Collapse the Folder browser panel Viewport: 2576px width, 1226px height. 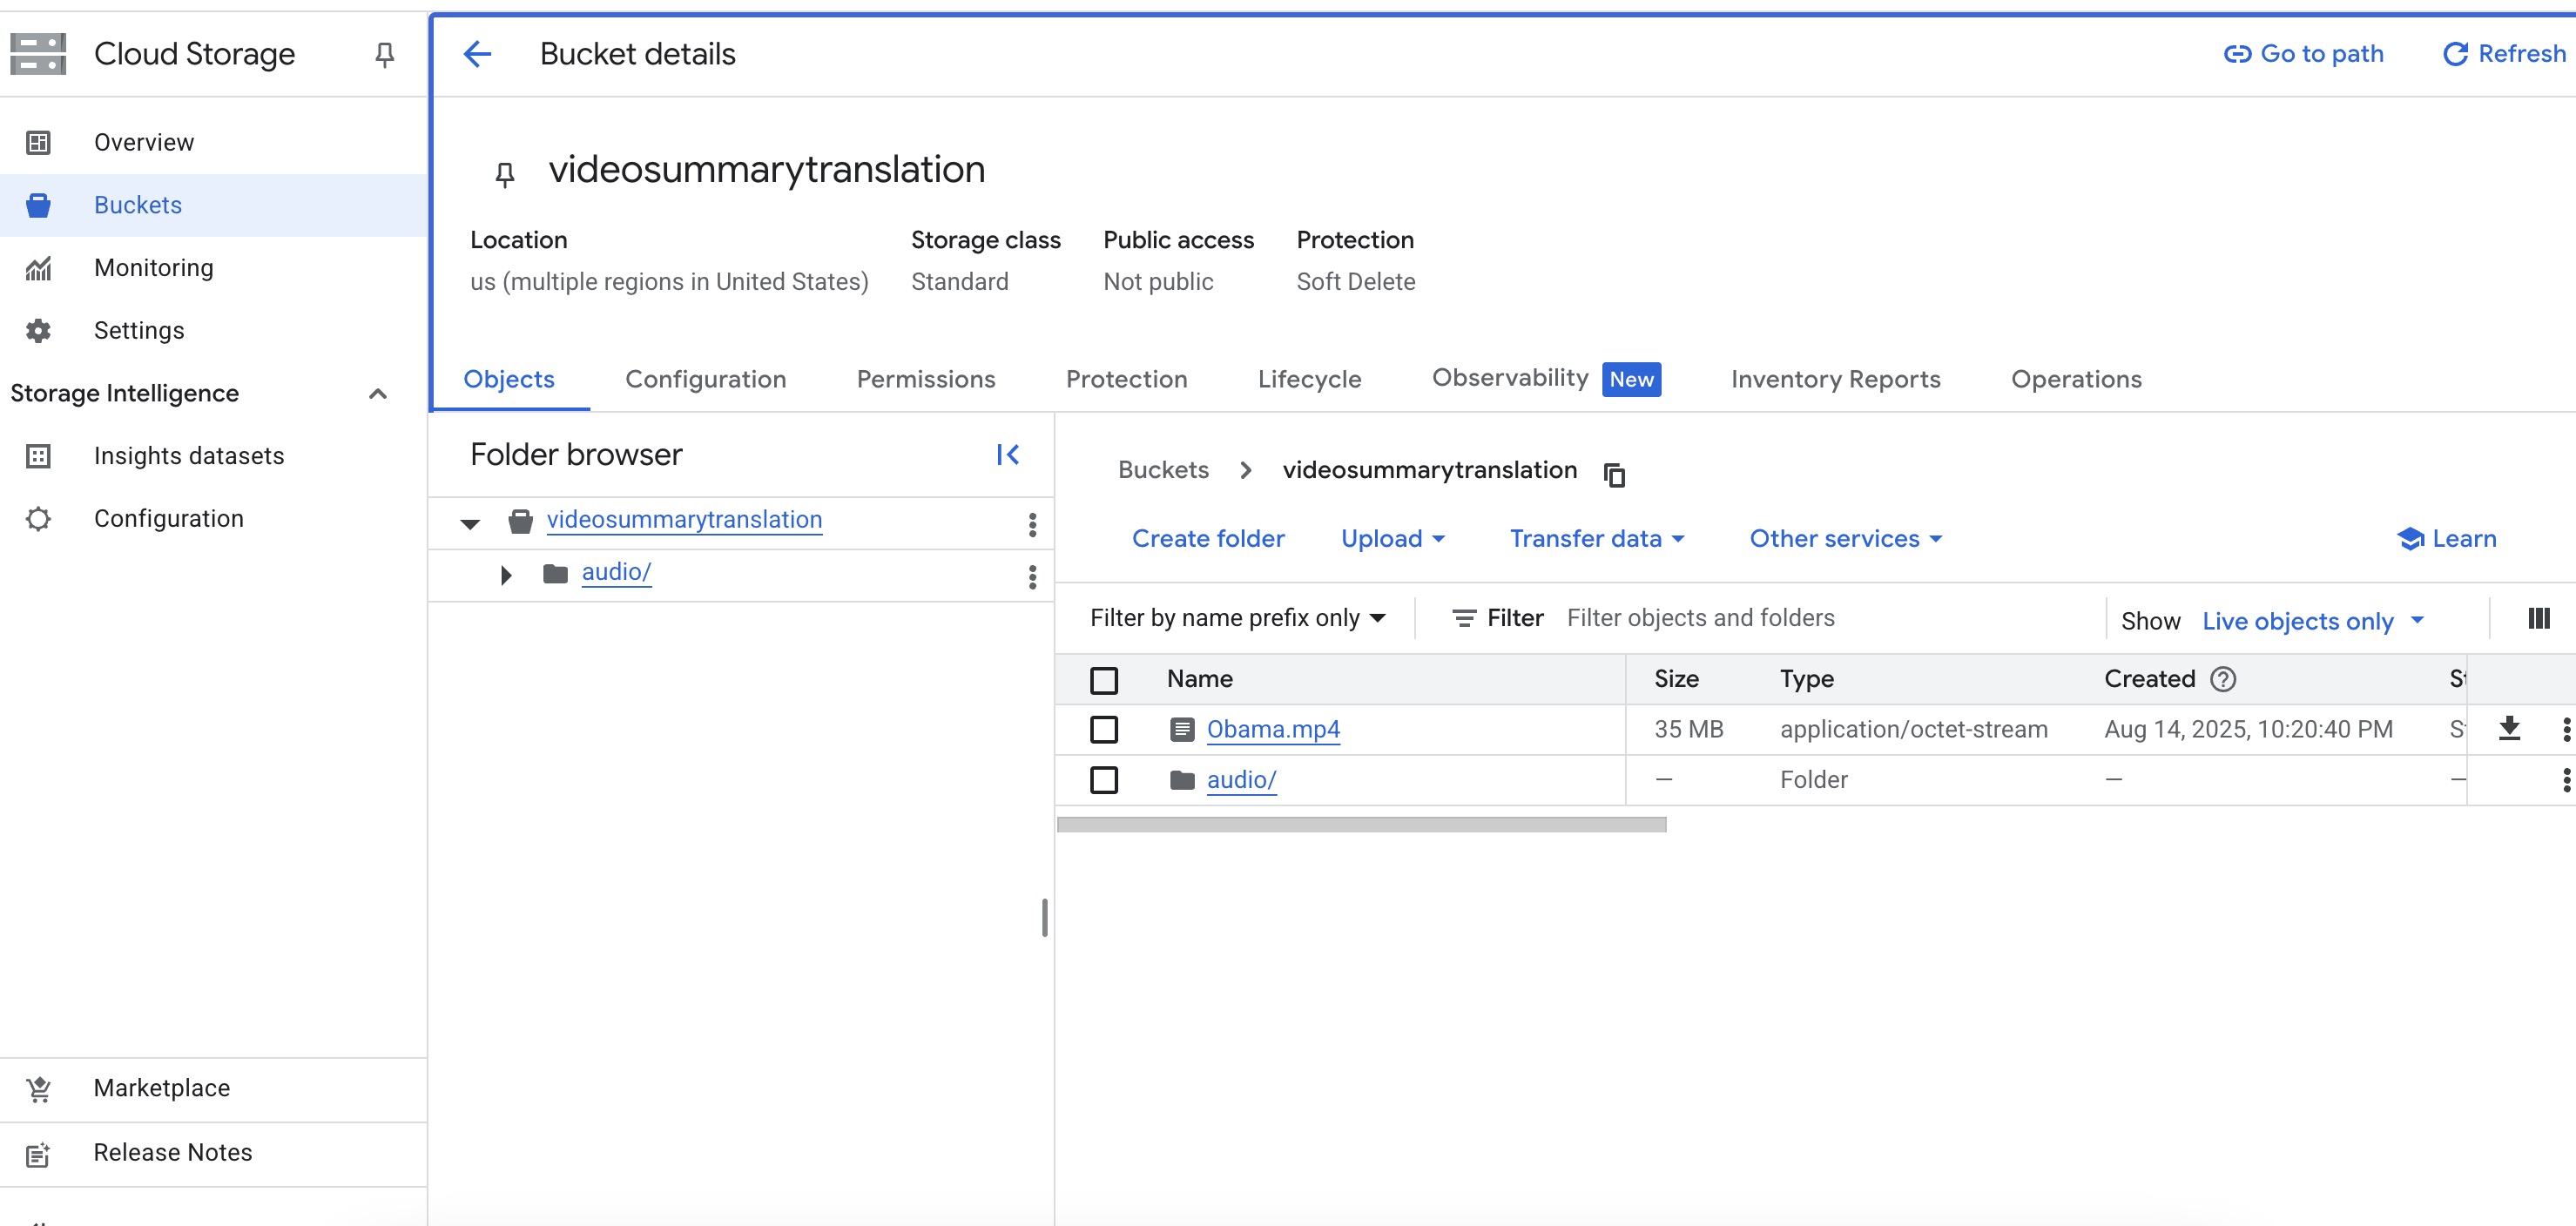tap(1007, 455)
